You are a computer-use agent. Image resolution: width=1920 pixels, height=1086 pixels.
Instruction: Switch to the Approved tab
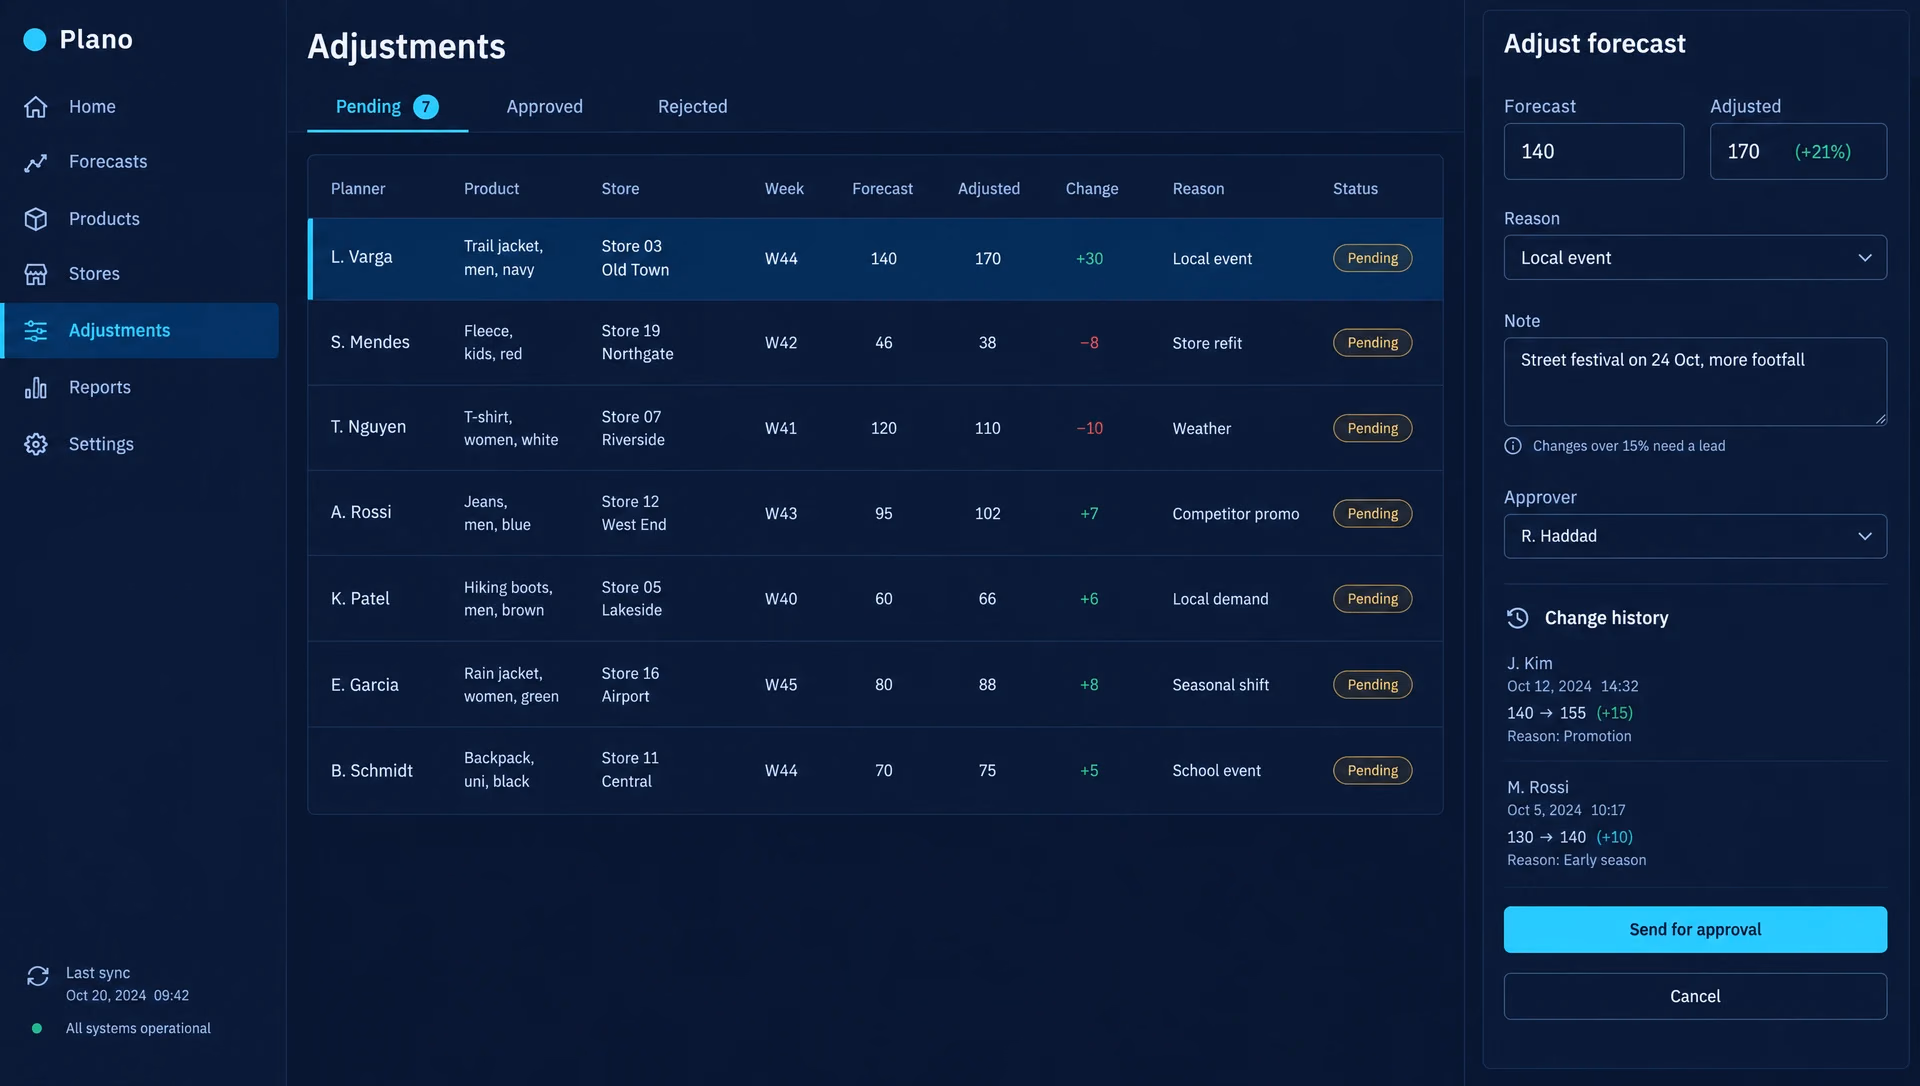tap(544, 107)
